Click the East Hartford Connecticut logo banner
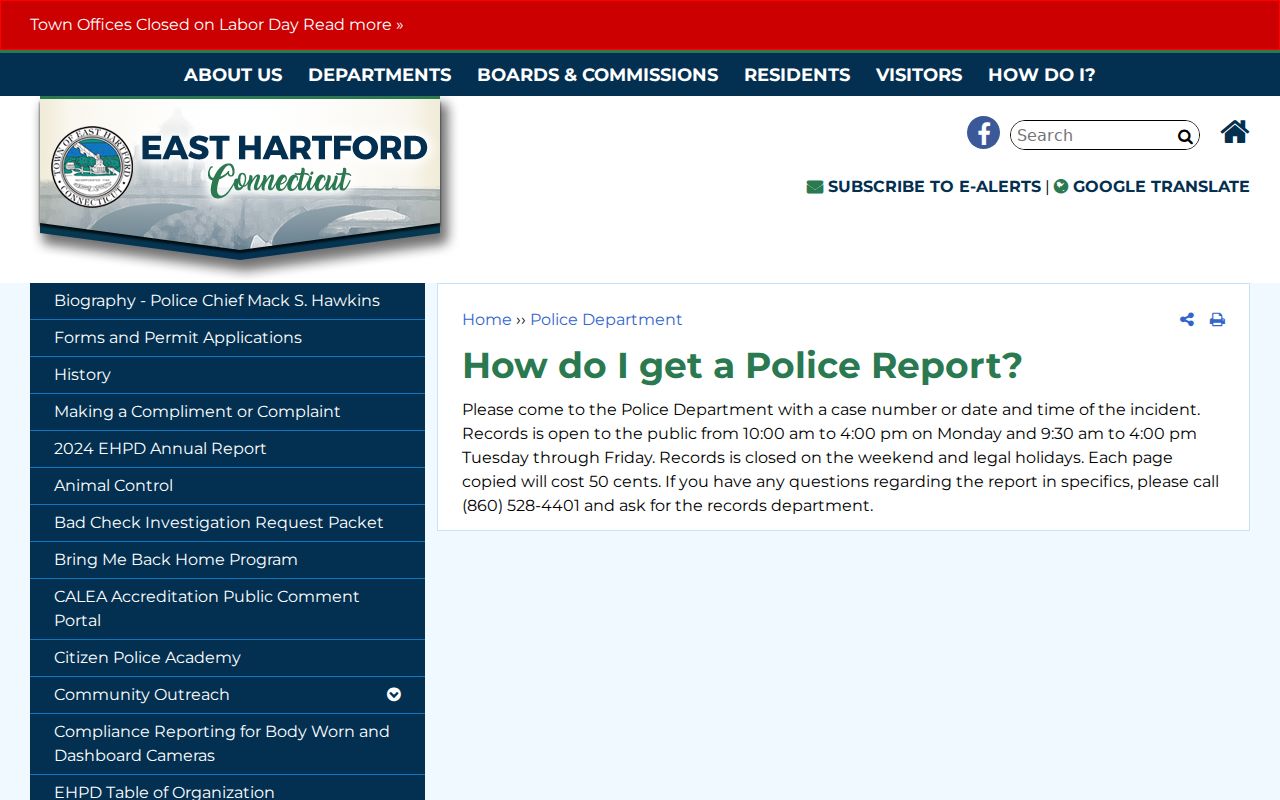 click(x=240, y=178)
